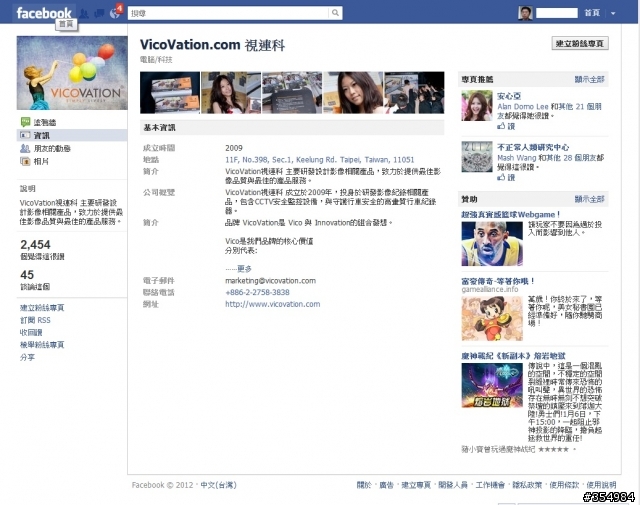The image size is (640, 505).
Task: Click 訂閱 RSS link
Action: click(x=36, y=320)
